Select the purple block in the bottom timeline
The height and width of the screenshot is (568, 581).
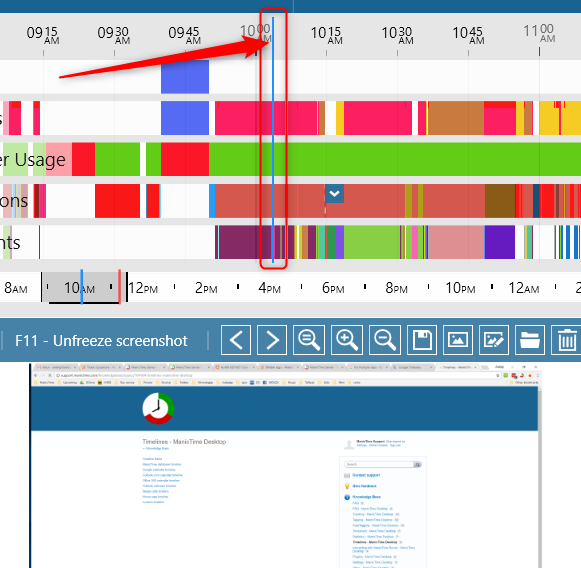tap(499, 242)
